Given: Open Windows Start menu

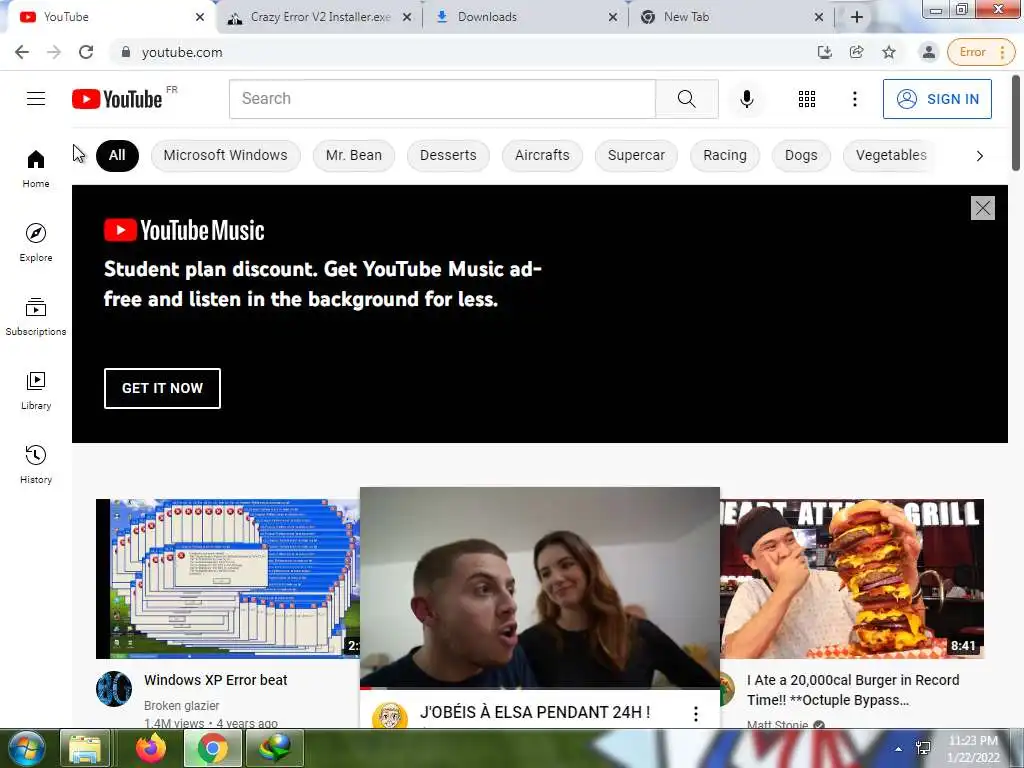Looking at the screenshot, I should (25, 748).
